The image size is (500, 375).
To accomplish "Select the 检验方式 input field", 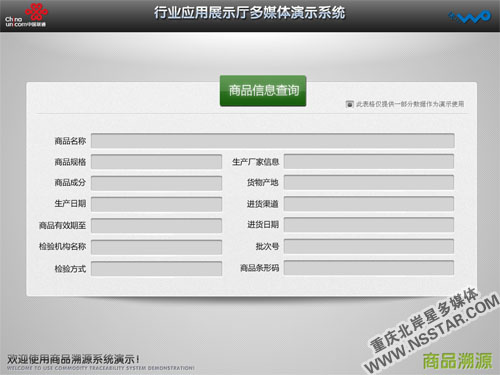I will point(156,268).
